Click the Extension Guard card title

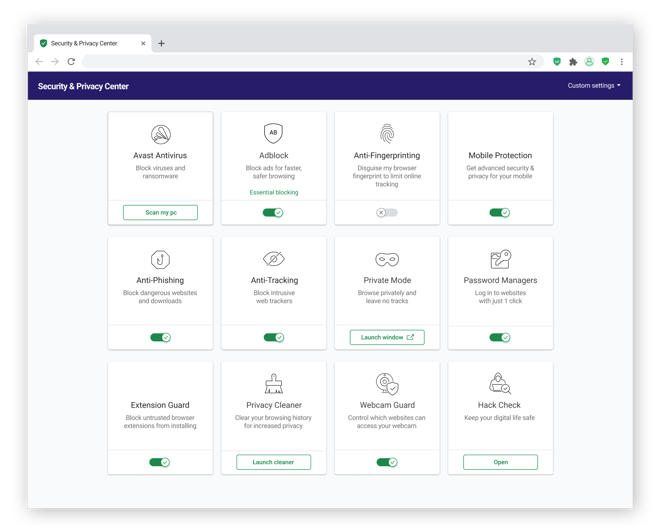pos(160,405)
